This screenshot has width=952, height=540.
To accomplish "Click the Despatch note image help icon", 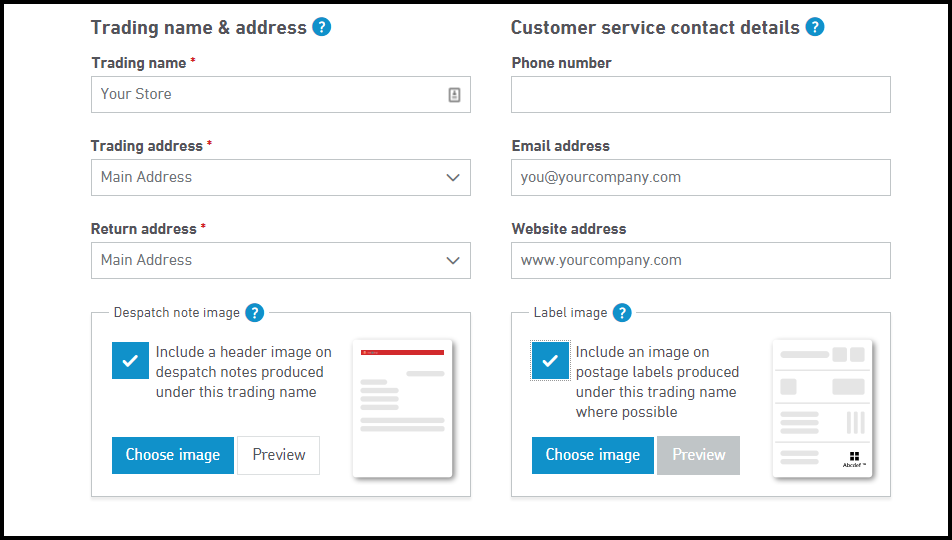I will point(254,313).
